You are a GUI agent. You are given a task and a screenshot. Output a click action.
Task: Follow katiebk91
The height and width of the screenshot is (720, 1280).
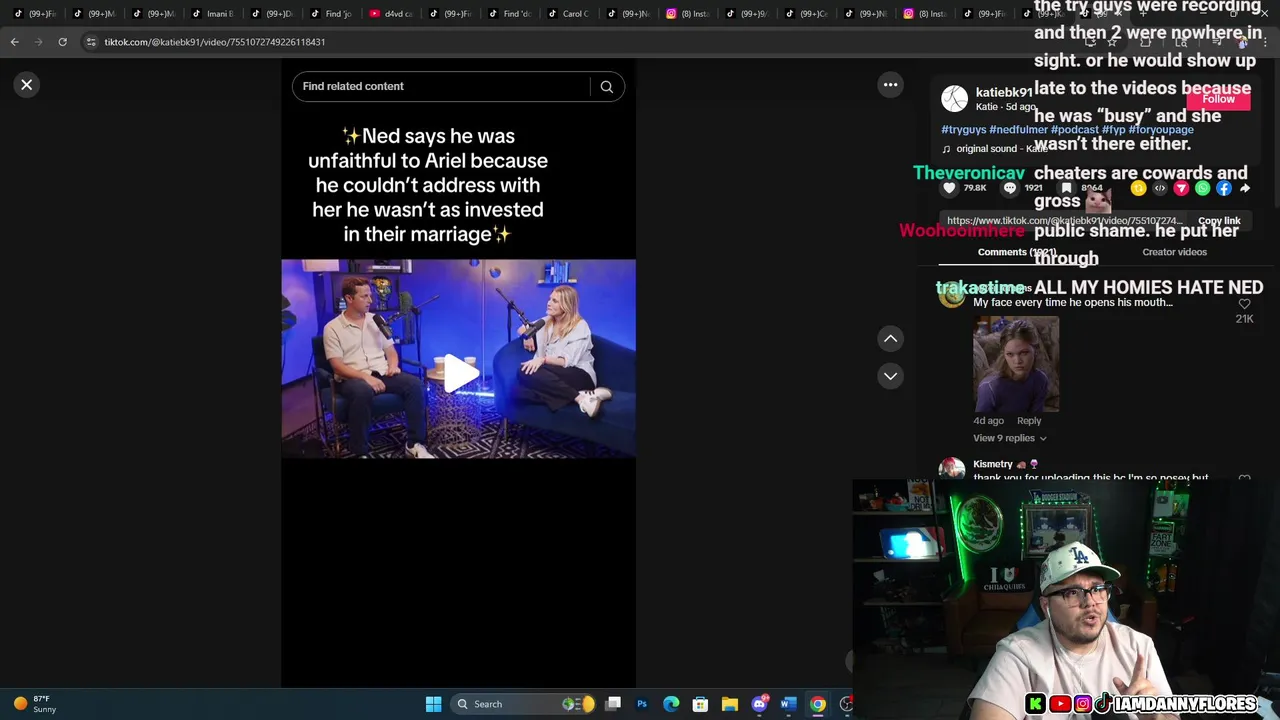(1218, 99)
